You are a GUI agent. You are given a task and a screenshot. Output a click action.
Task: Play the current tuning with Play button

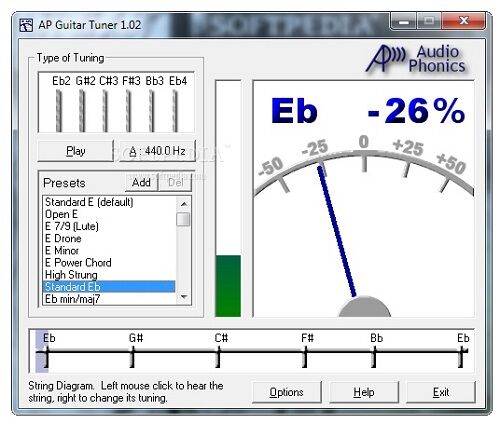(x=76, y=151)
